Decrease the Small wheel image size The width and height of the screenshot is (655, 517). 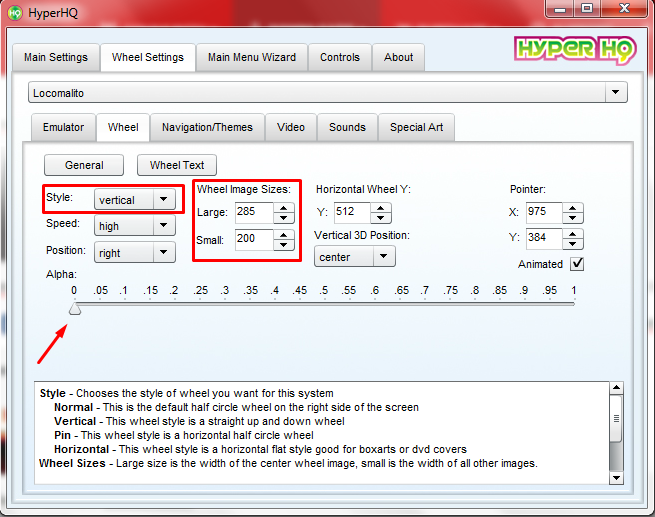284,245
